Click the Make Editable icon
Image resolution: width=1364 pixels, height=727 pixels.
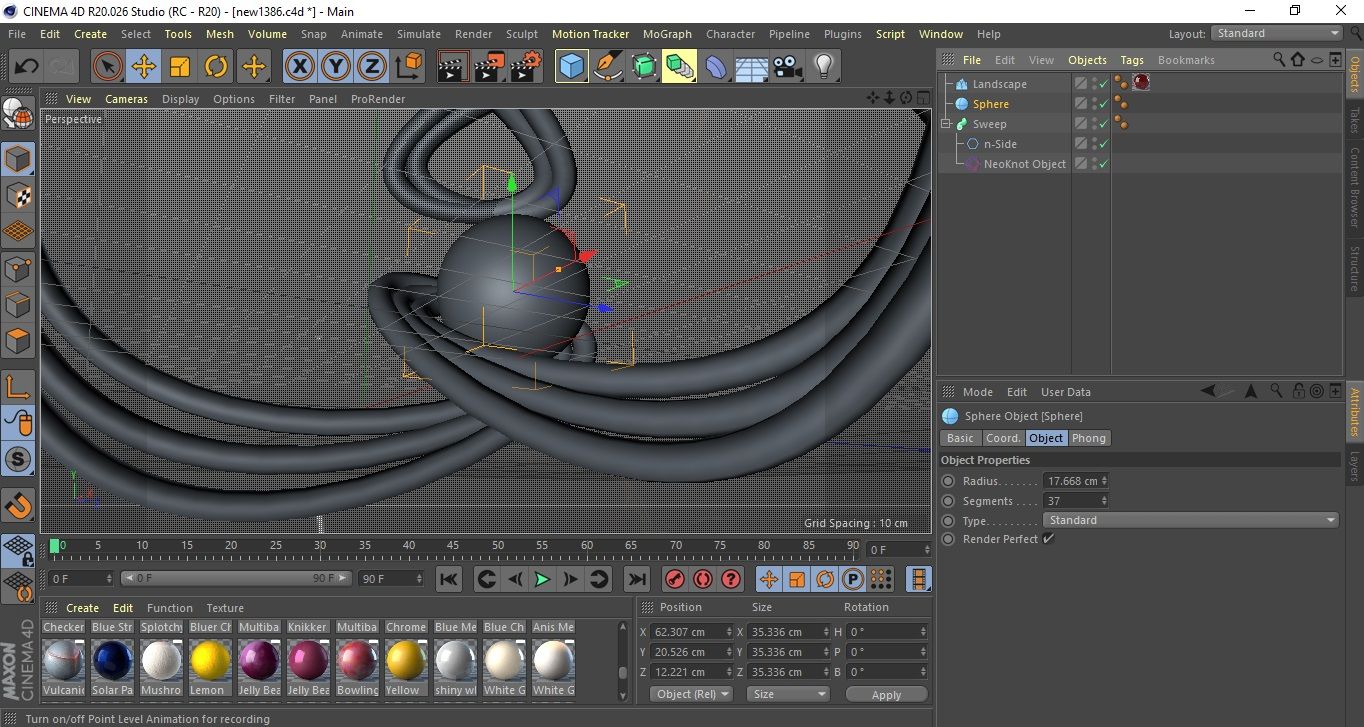coord(18,114)
